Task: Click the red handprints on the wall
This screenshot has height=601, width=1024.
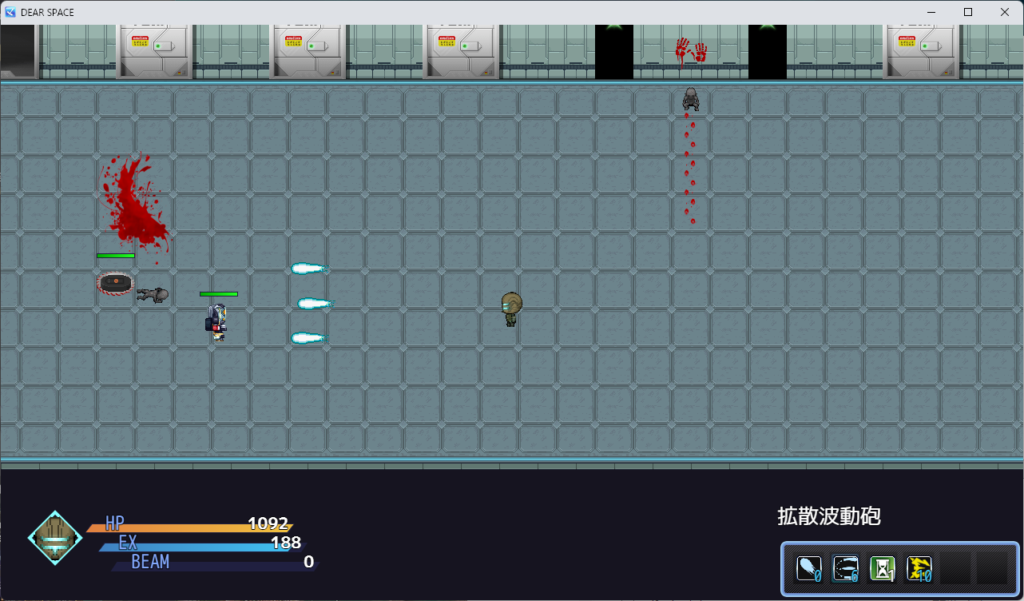Action: [x=690, y=50]
